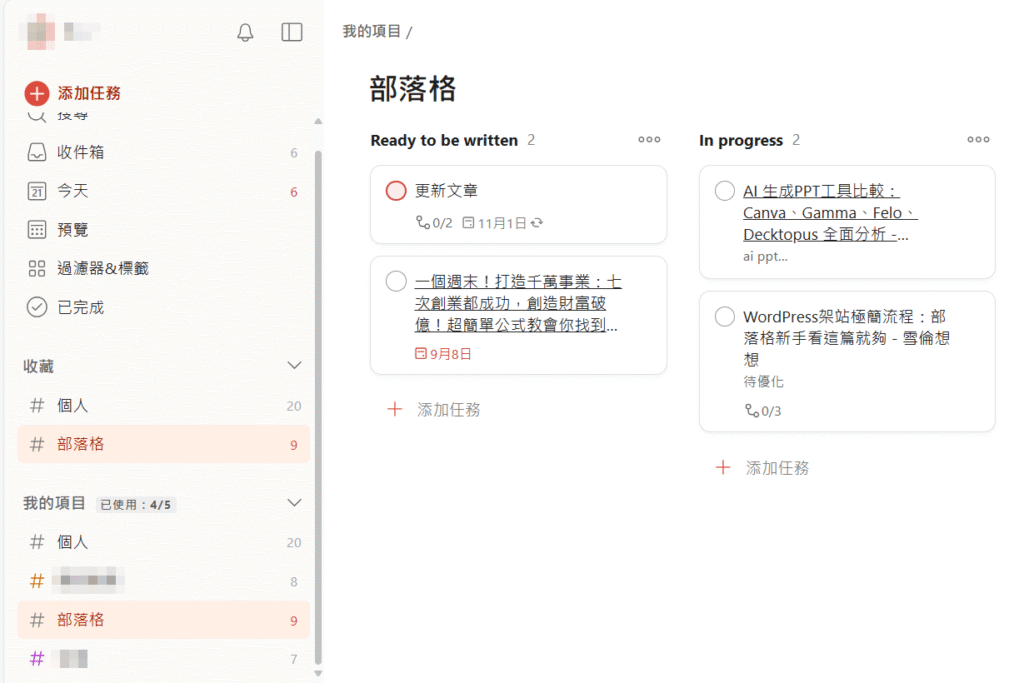The height and width of the screenshot is (683, 1024).
Task: Click the sidebar vertical scrollbar
Action: 318,400
